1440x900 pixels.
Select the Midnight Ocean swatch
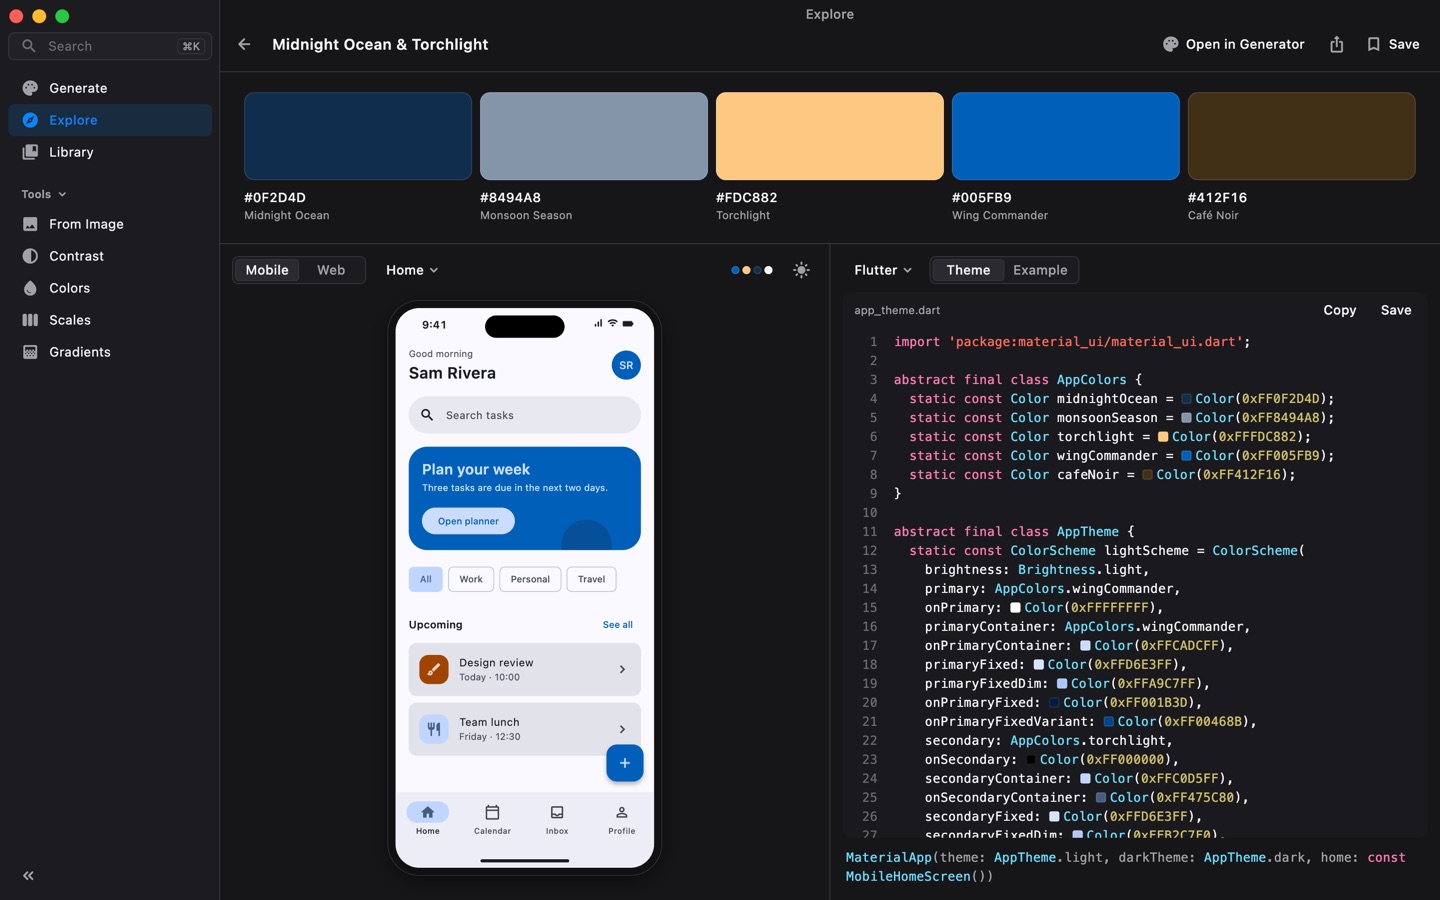pyautogui.click(x=358, y=136)
